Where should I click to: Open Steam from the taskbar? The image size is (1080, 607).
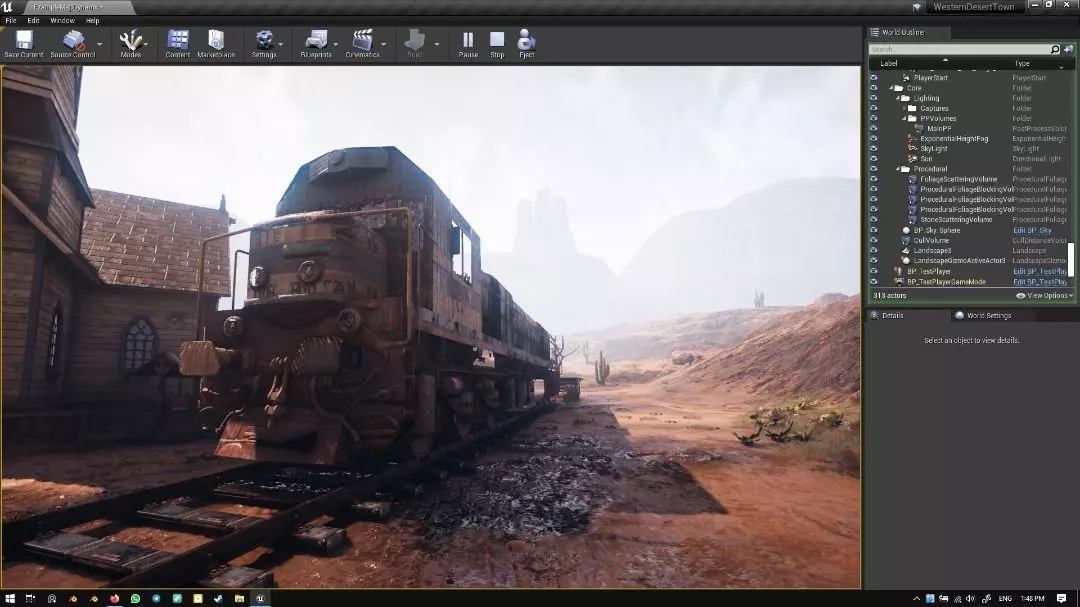pos(218,598)
